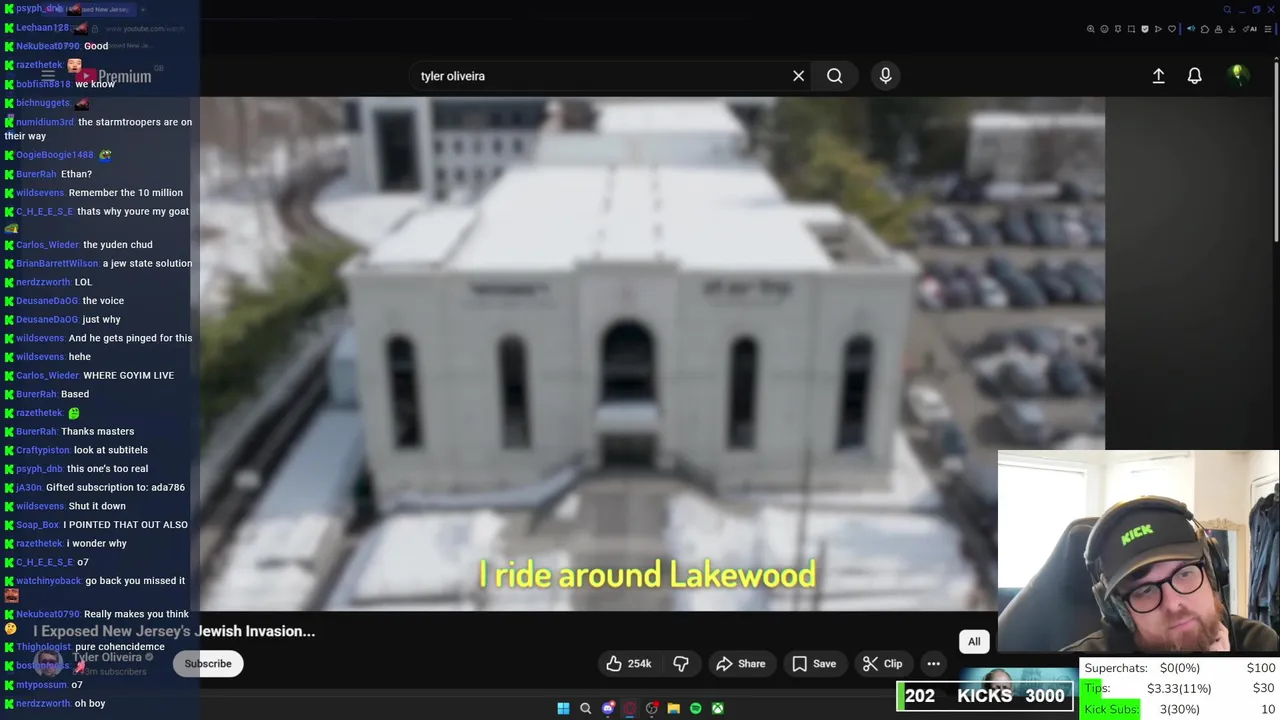This screenshot has width=1280, height=720.
Task: Click chat message Remember the 10 million
Action: point(125,193)
